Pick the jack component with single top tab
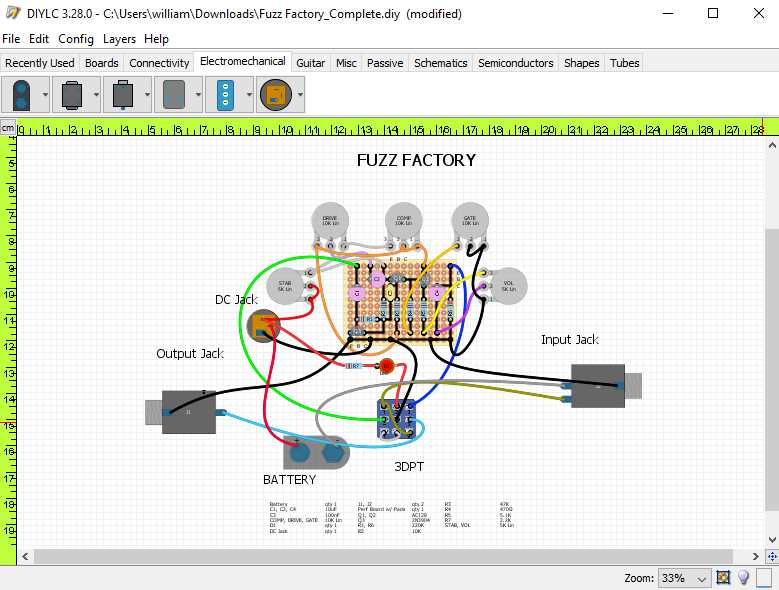 pos(123,94)
